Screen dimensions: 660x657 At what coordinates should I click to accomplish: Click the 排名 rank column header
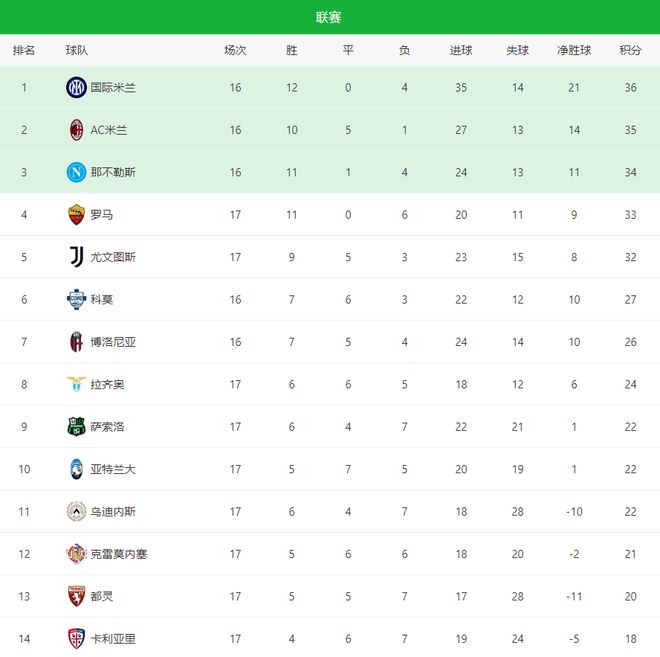[24, 50]
